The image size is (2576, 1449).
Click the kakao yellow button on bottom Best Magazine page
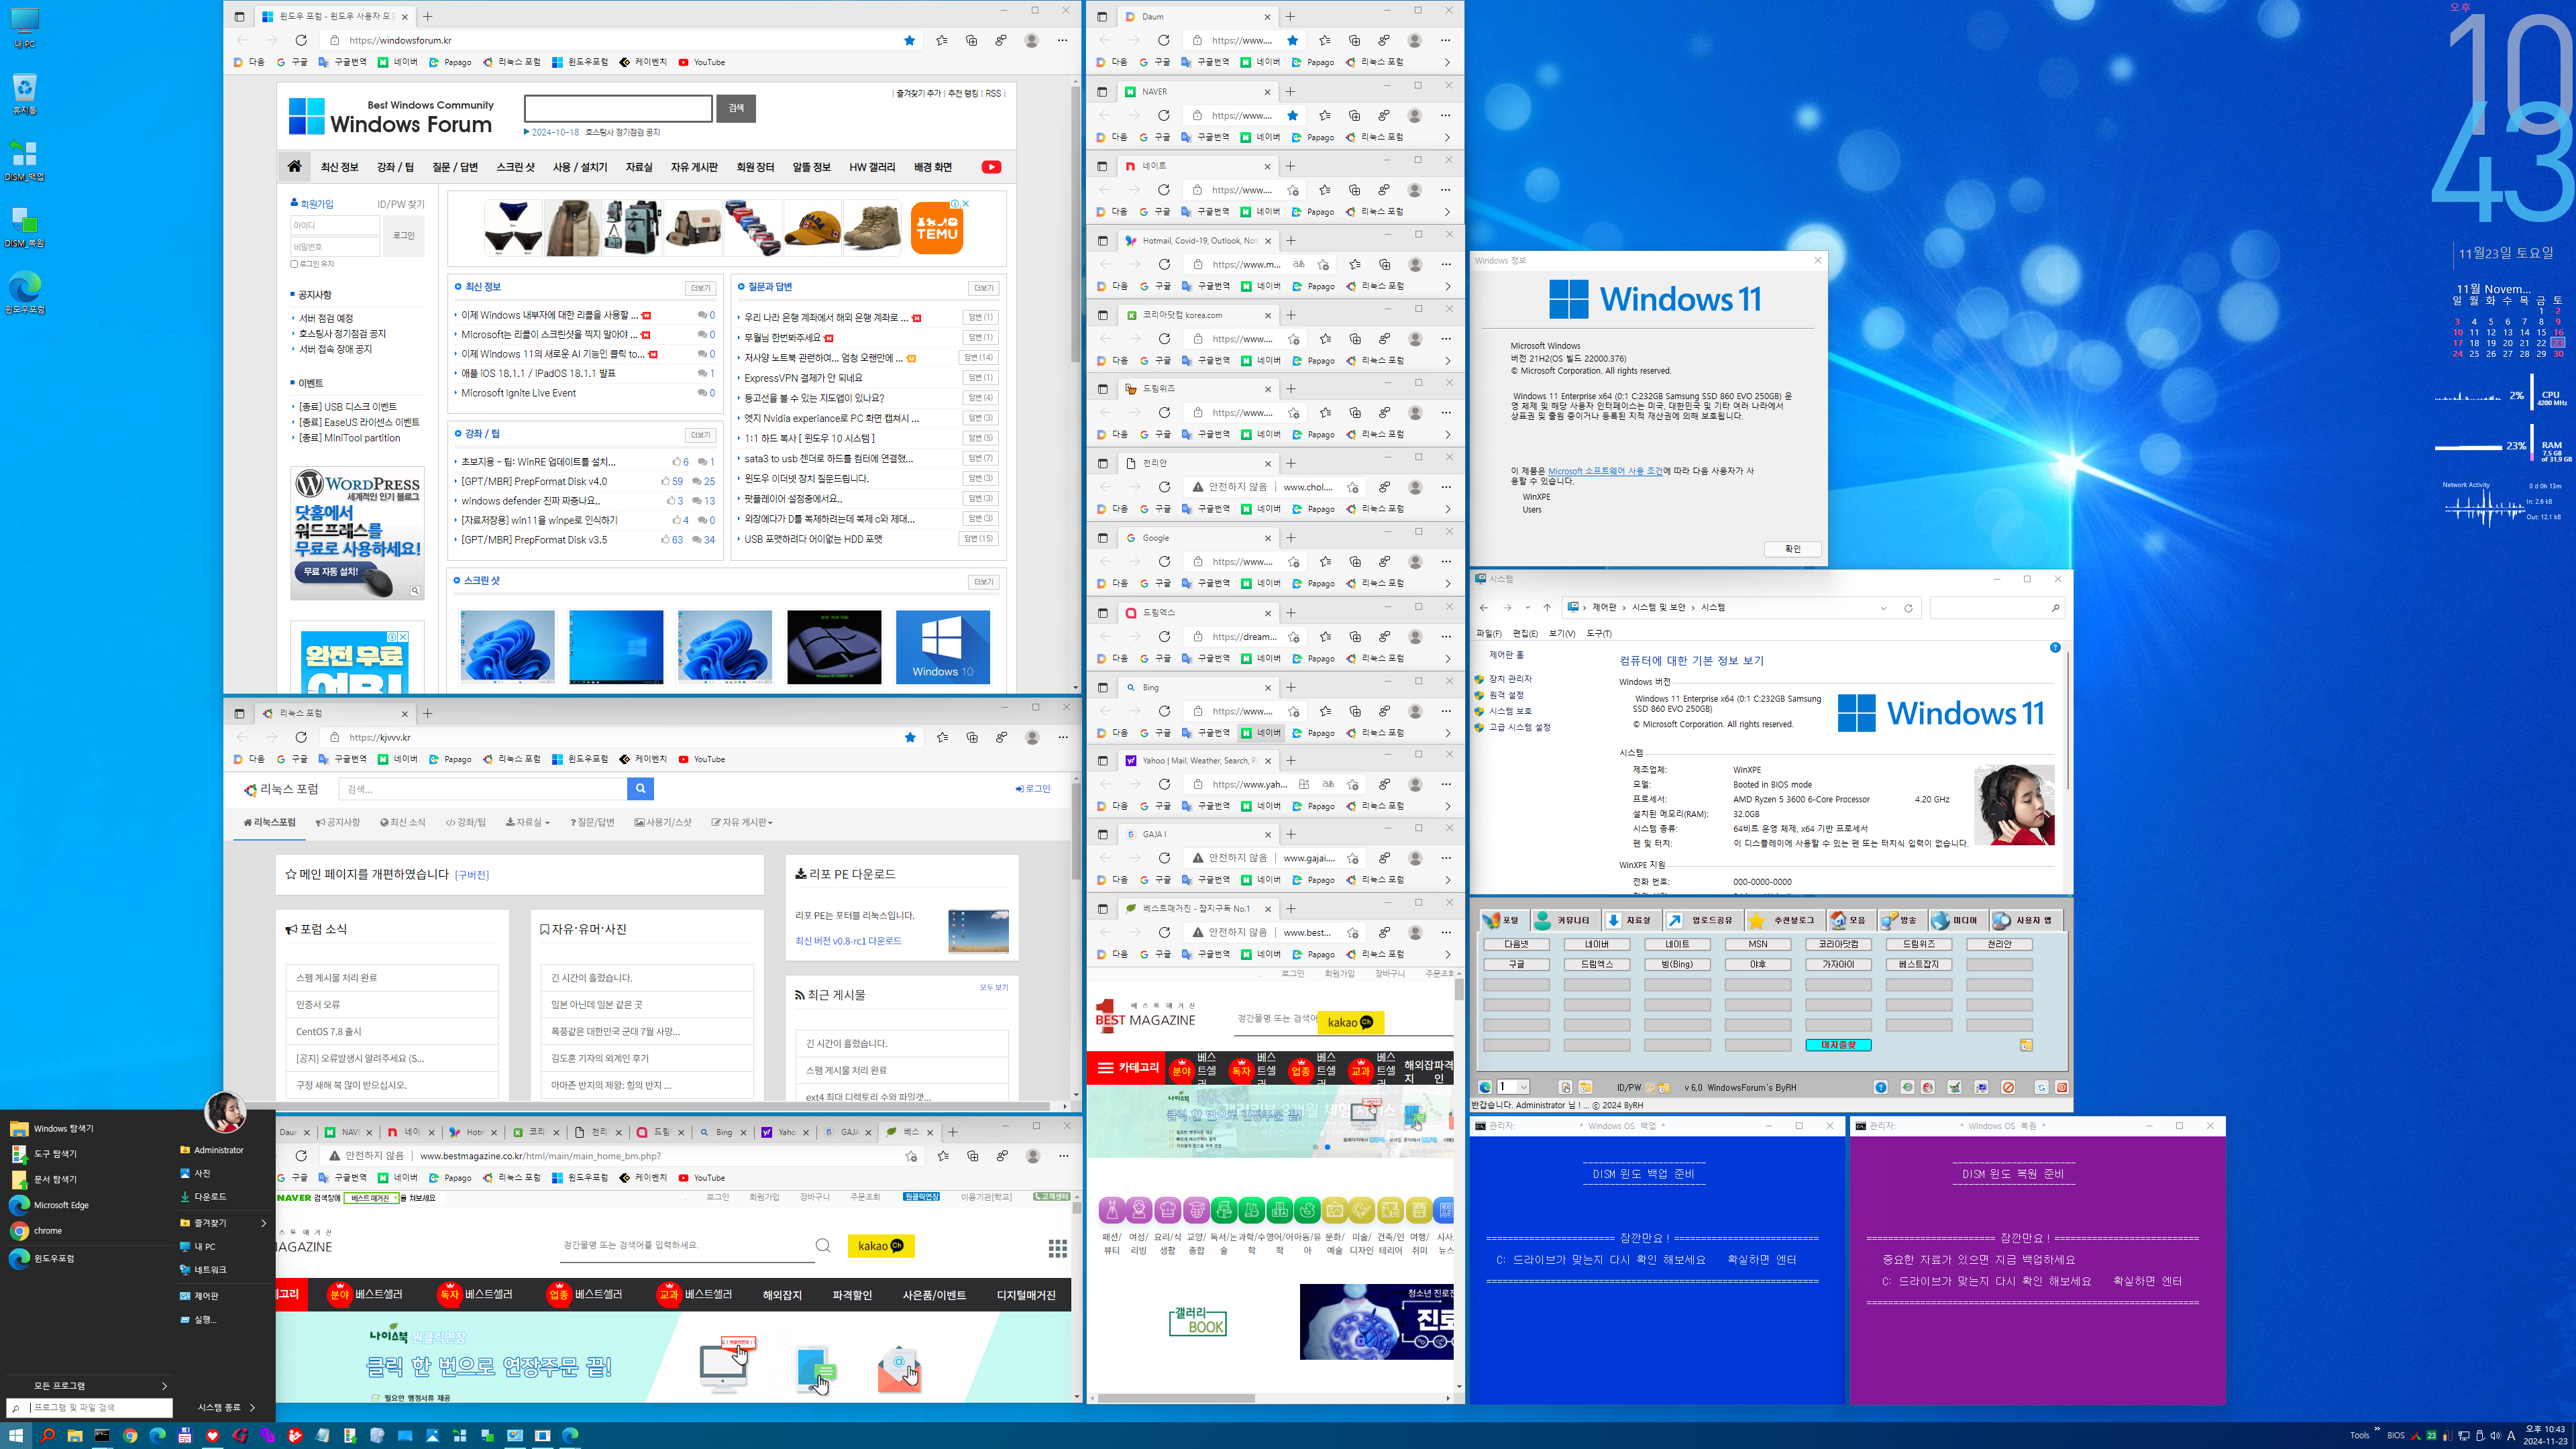coord(881,1246)
